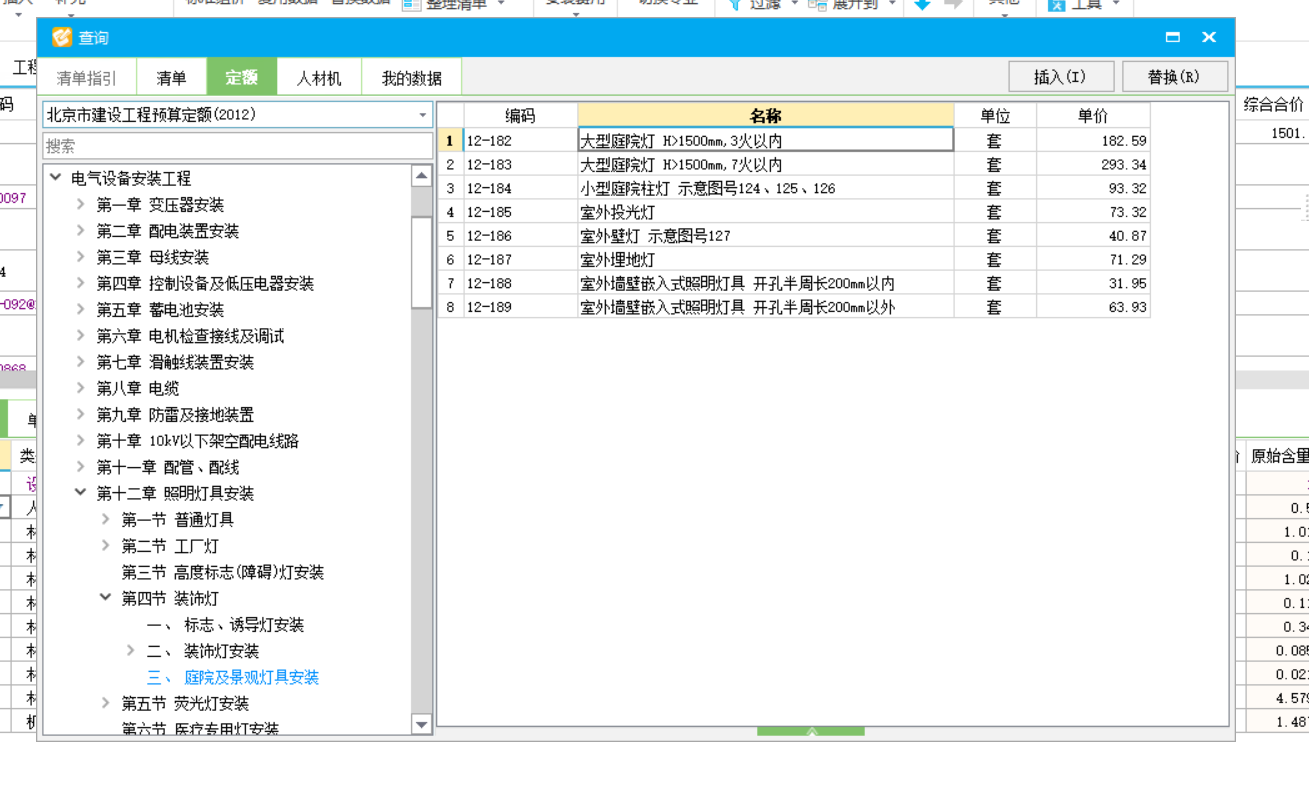Select row 12-189 开孔半周长200mm以外
1309x789 pixels.
click(x=794, y=307)
